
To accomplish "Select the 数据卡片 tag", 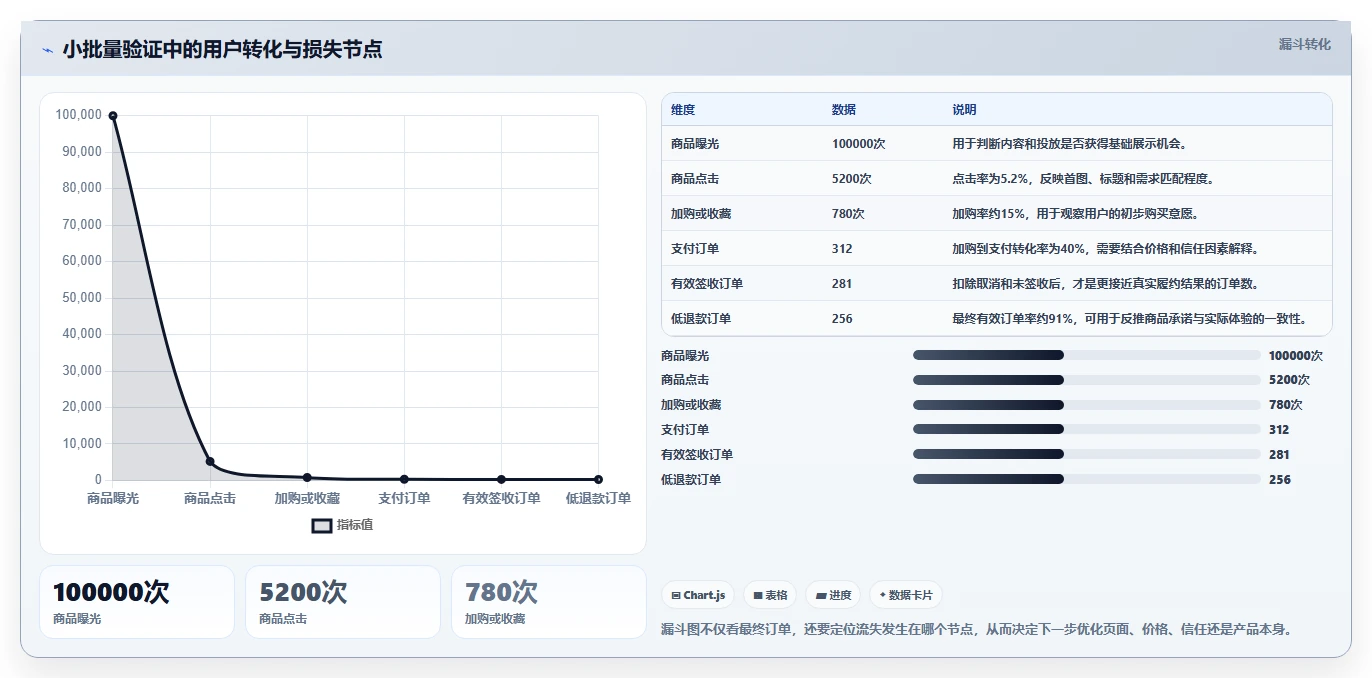I will (x=905, y=595).
